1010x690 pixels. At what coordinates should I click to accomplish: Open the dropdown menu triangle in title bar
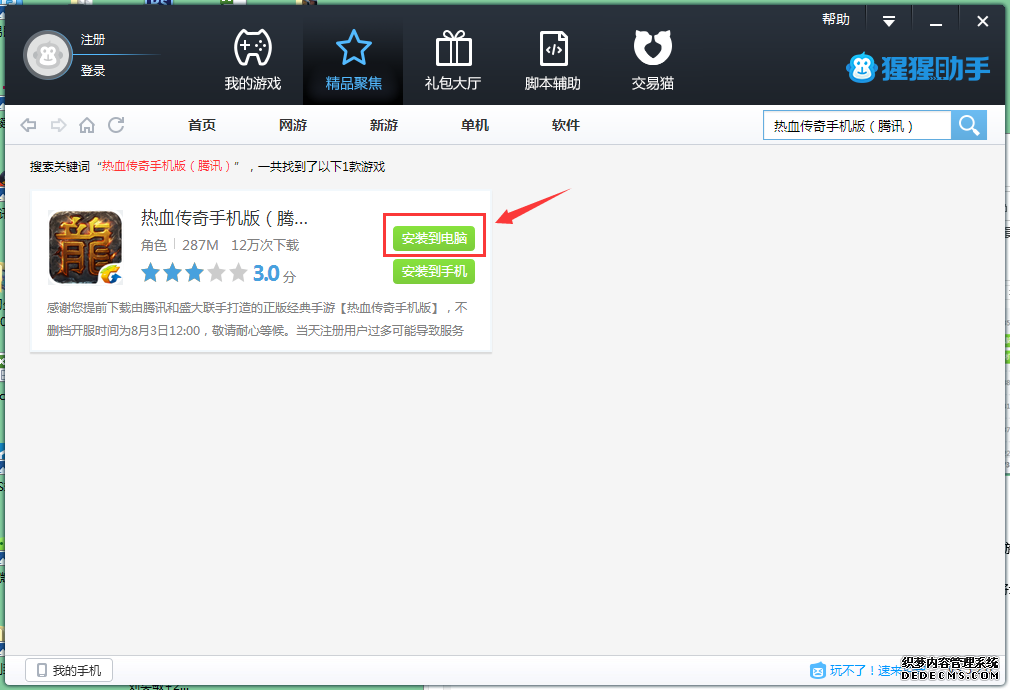(x=889, y=21)
